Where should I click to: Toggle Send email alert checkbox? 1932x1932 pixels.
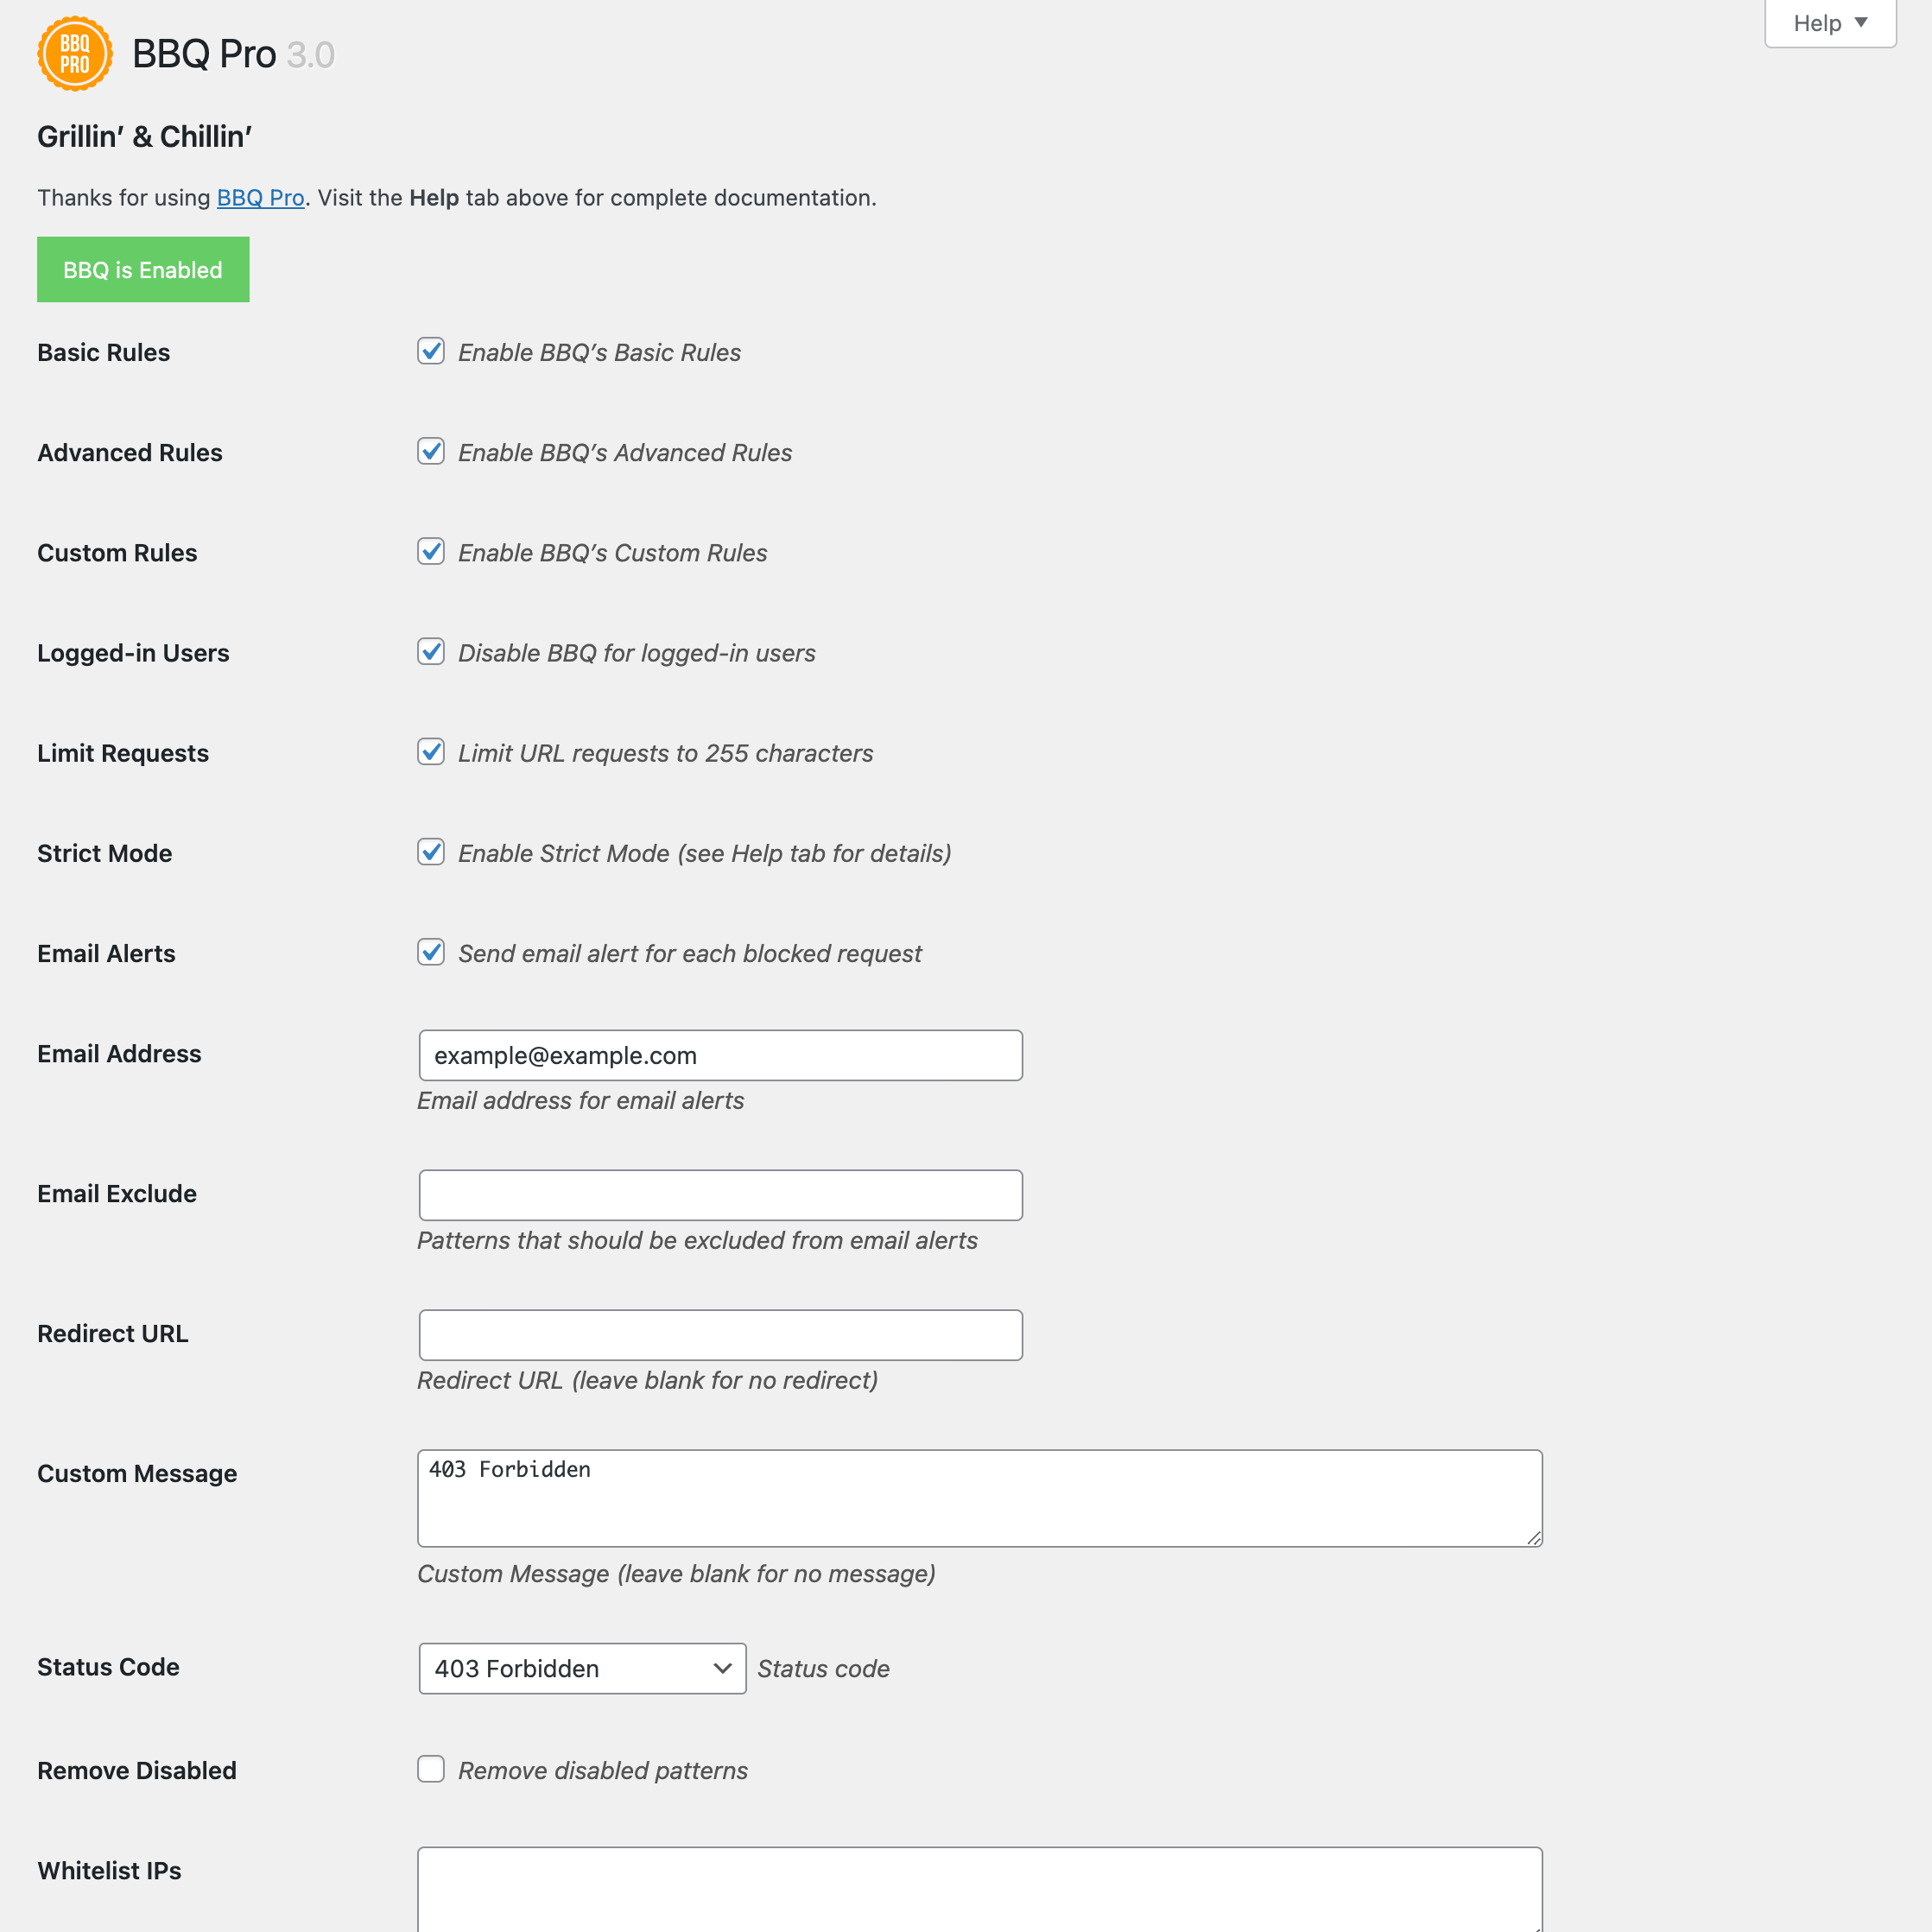coord(431,951)
